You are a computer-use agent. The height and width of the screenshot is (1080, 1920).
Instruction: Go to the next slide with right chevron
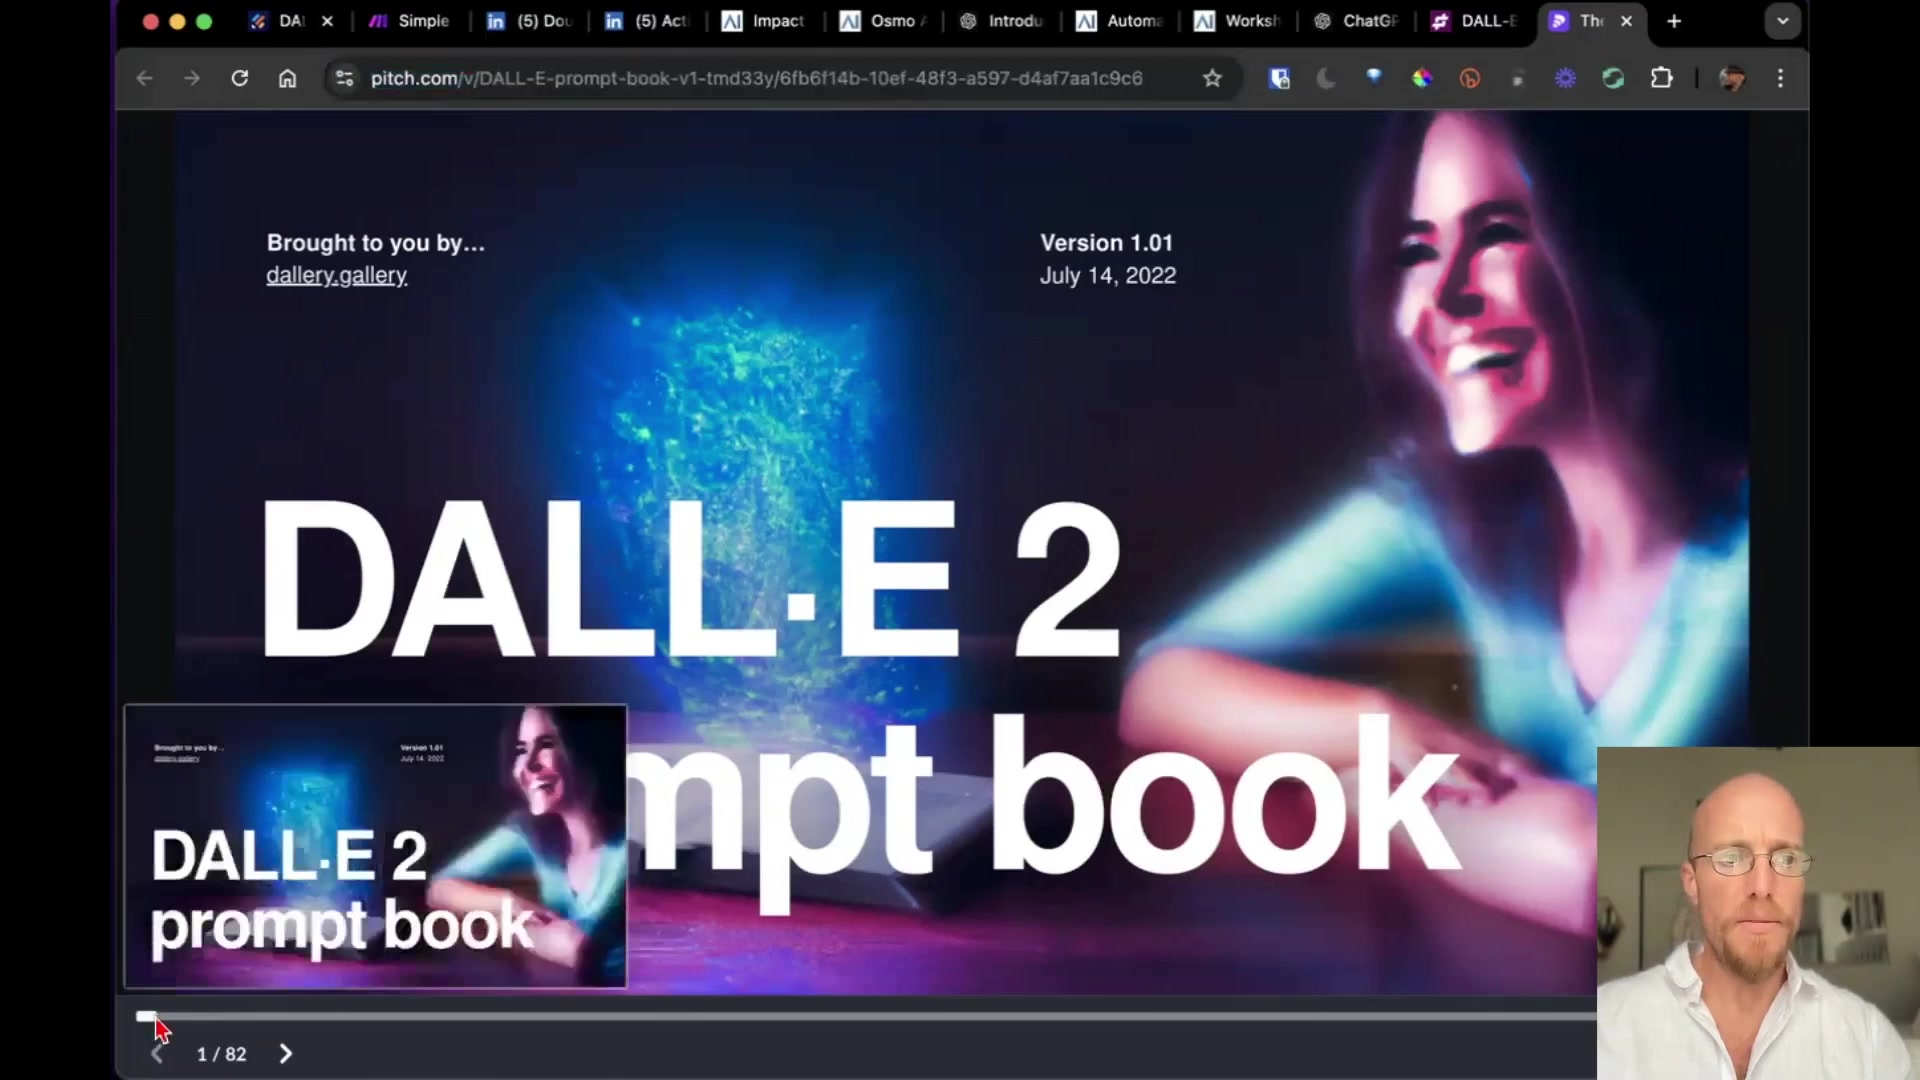286,1054
